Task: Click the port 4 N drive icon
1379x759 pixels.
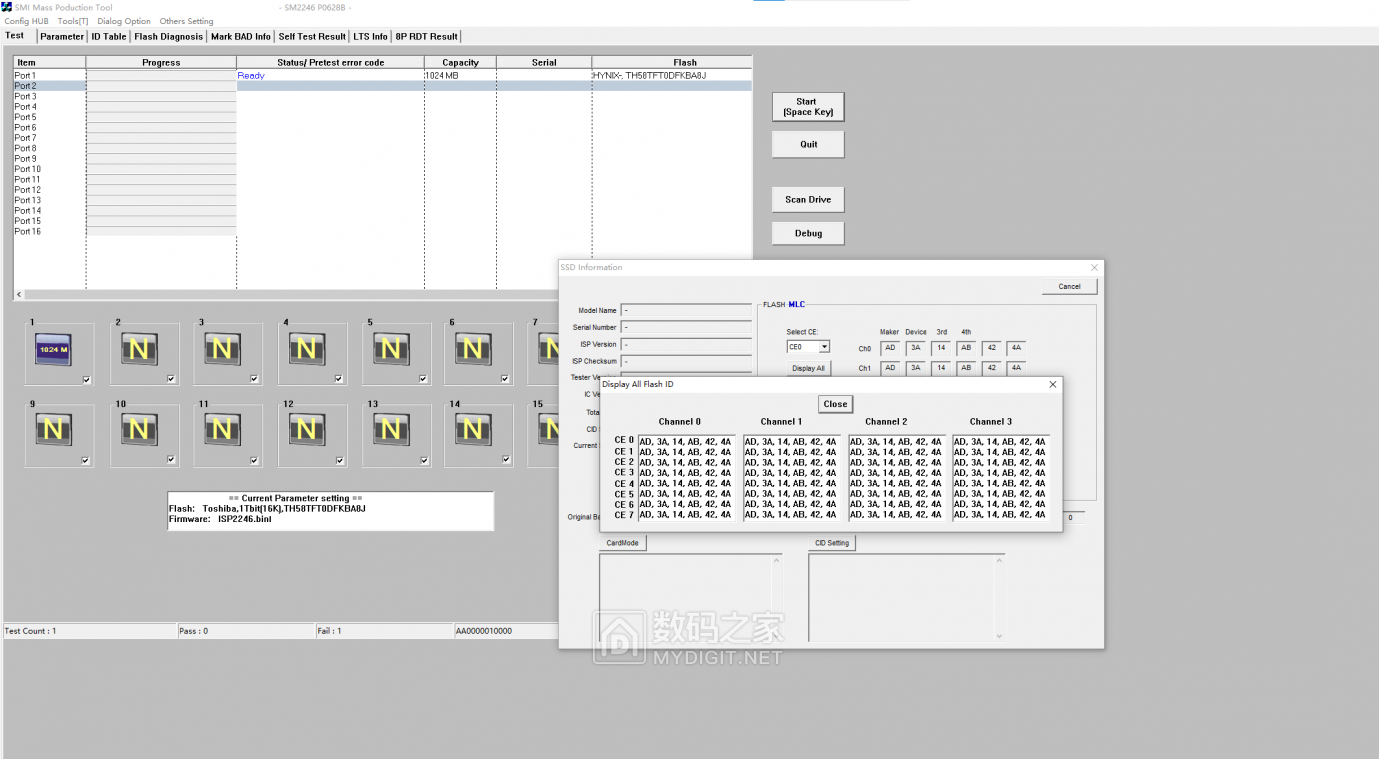Action: click(x=306, y=349)
